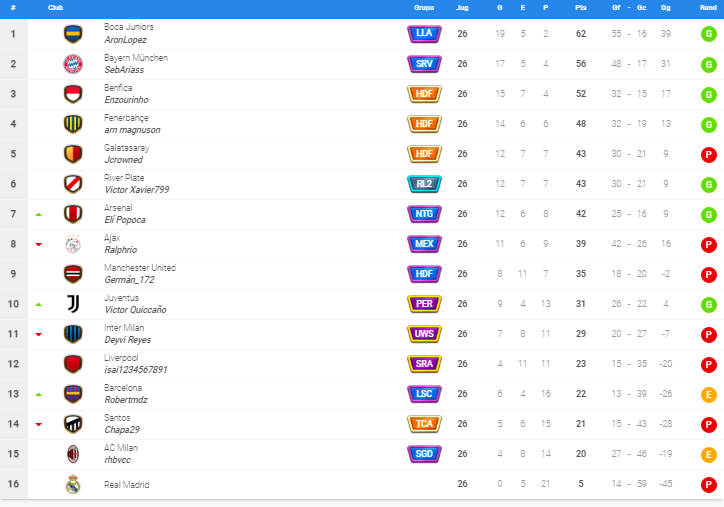The image size is (724, 507).
Task: Click the AC Milan crest
Action: 73,454
